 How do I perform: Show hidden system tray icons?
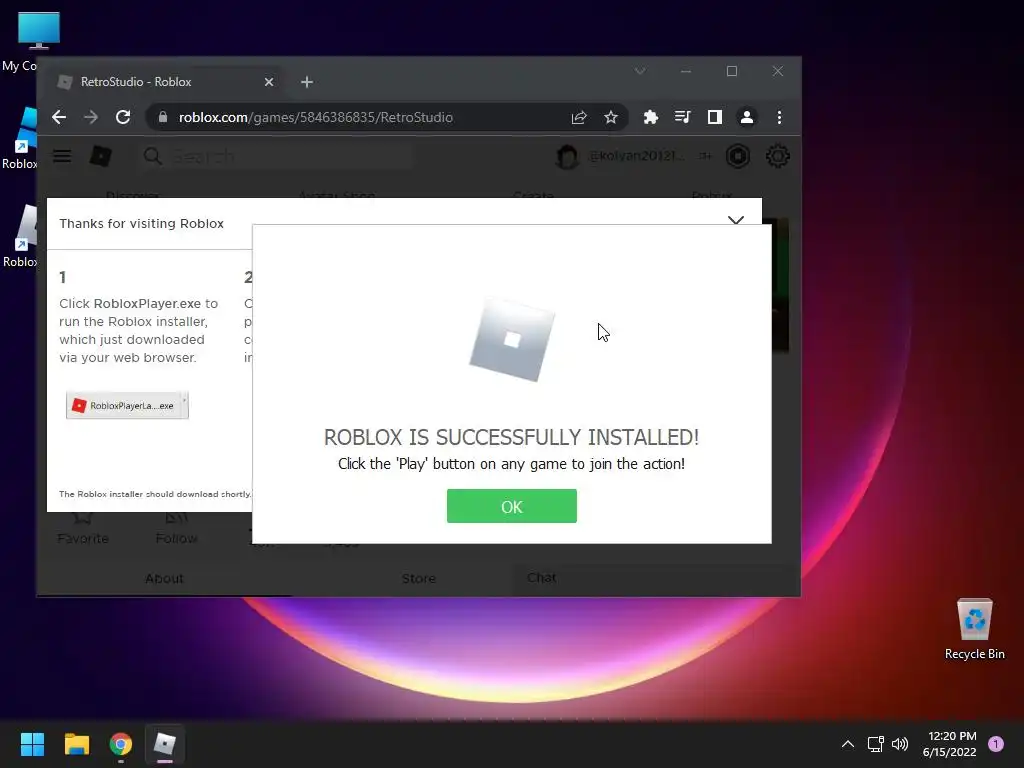[x=848, y=744]
